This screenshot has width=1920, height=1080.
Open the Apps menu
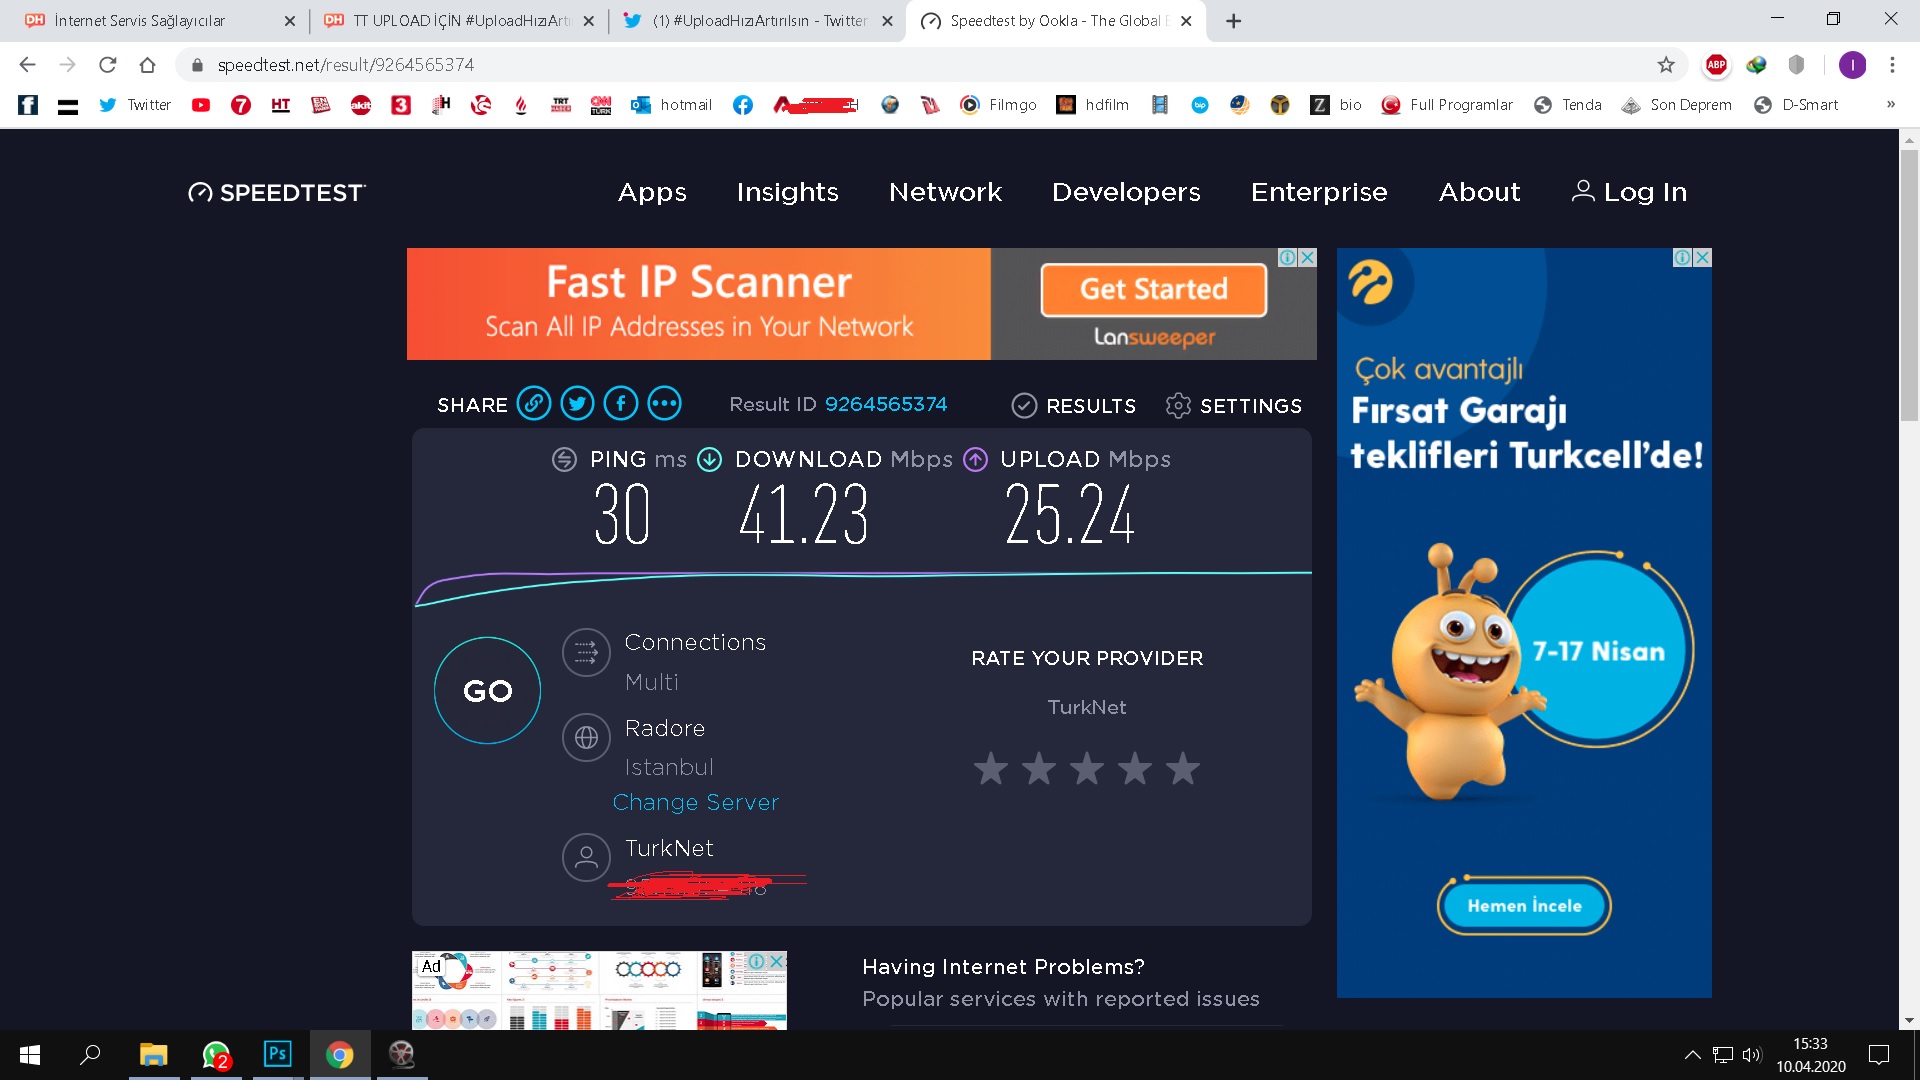coord(652,192)
